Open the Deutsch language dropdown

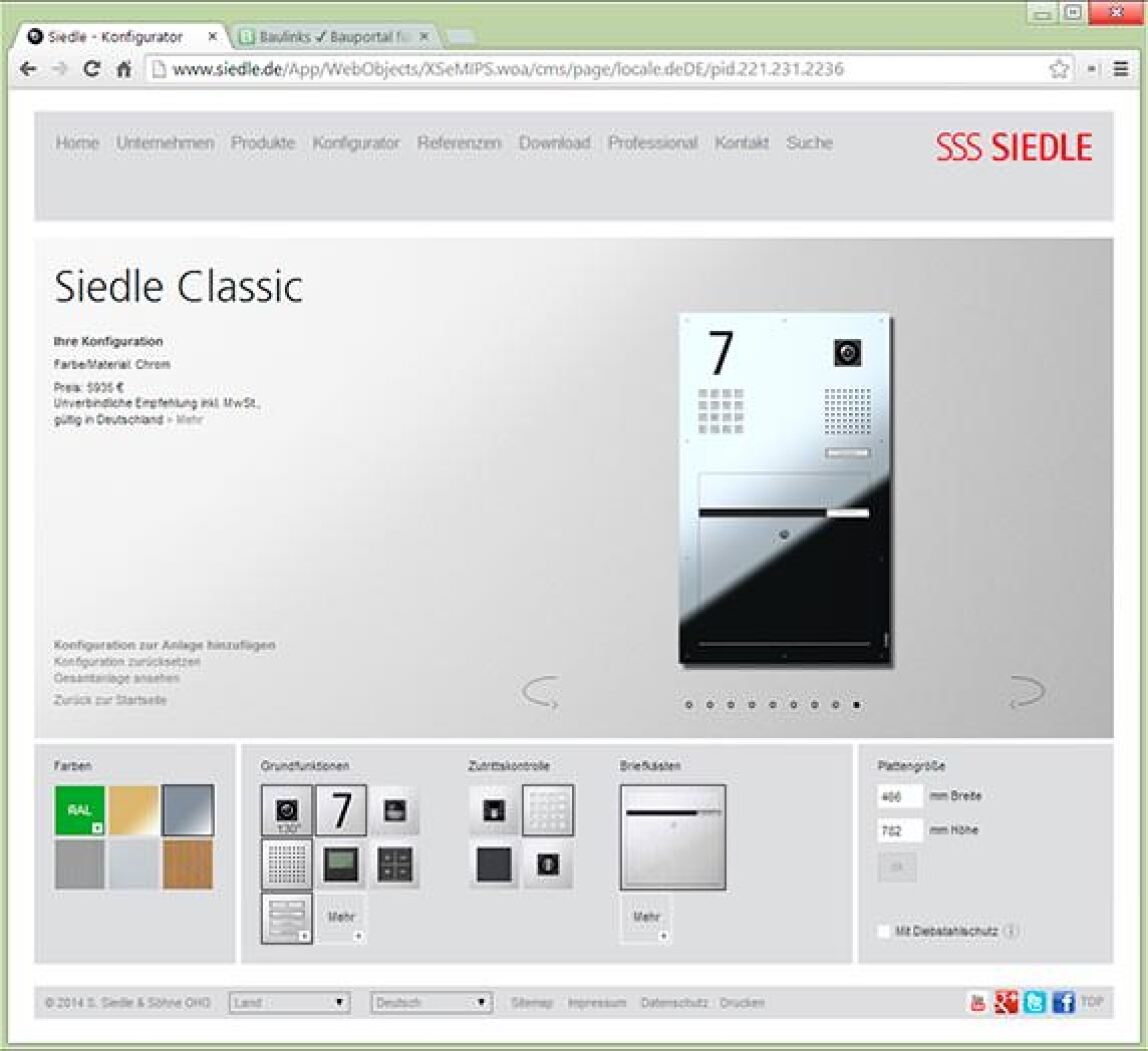click(431, 1002)
